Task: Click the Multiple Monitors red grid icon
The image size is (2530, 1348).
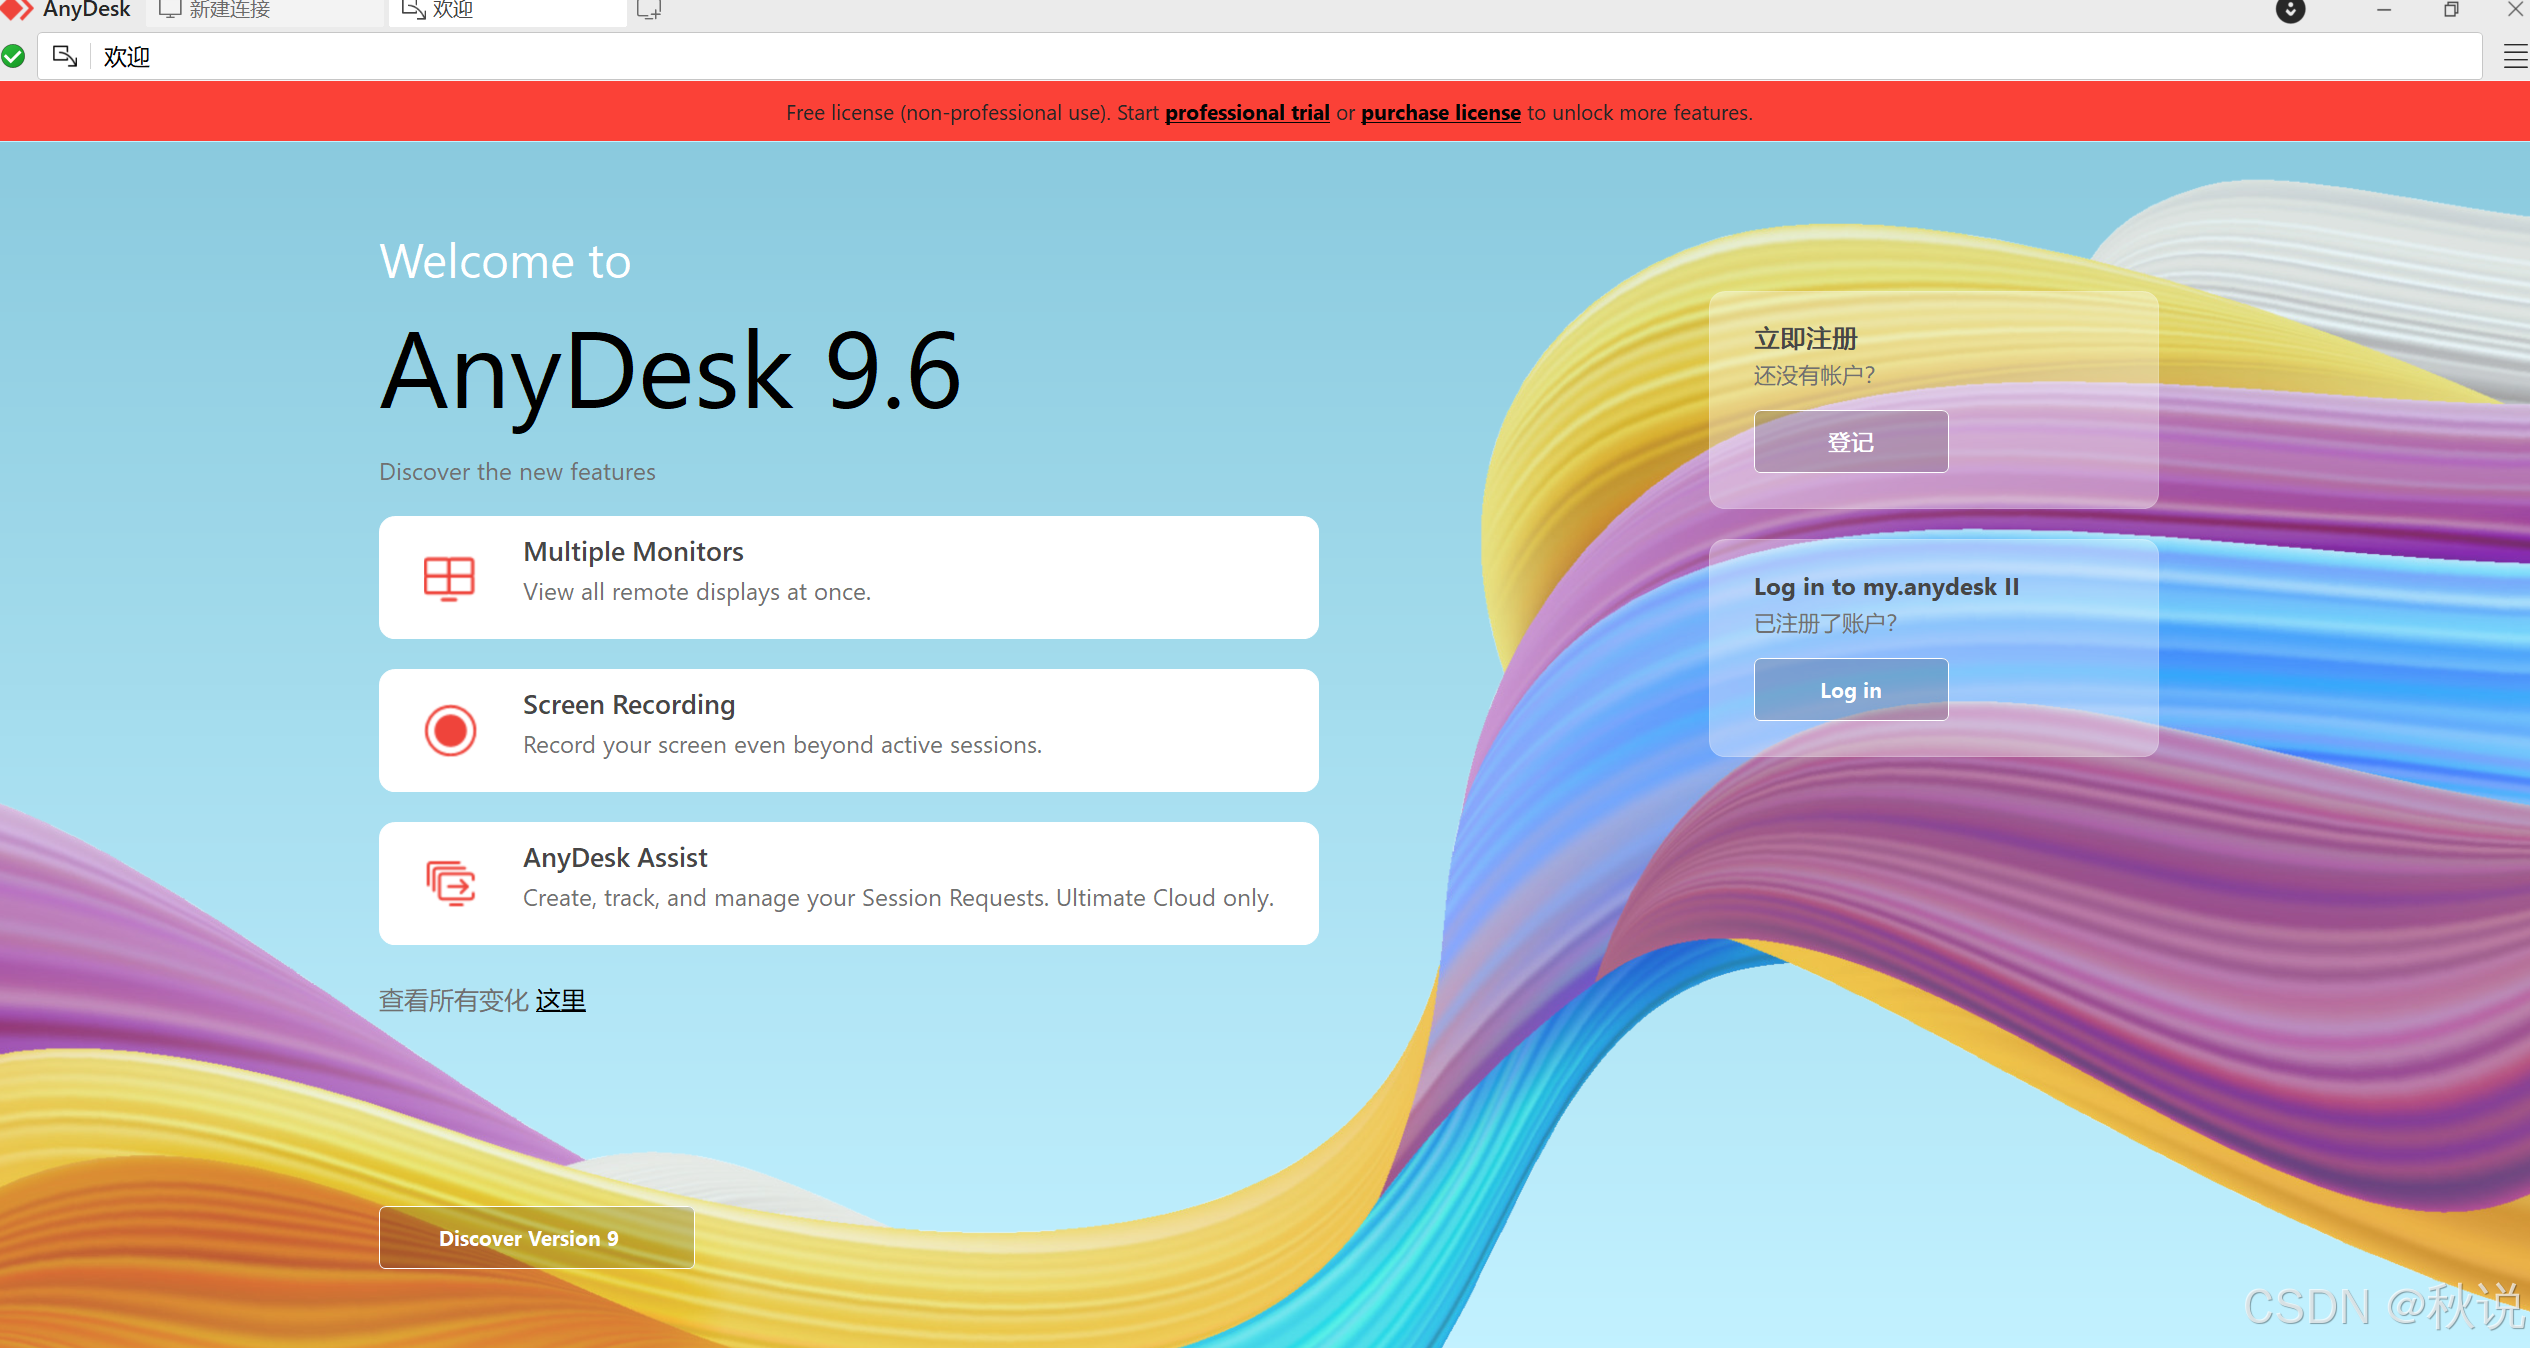Action: 449,578
